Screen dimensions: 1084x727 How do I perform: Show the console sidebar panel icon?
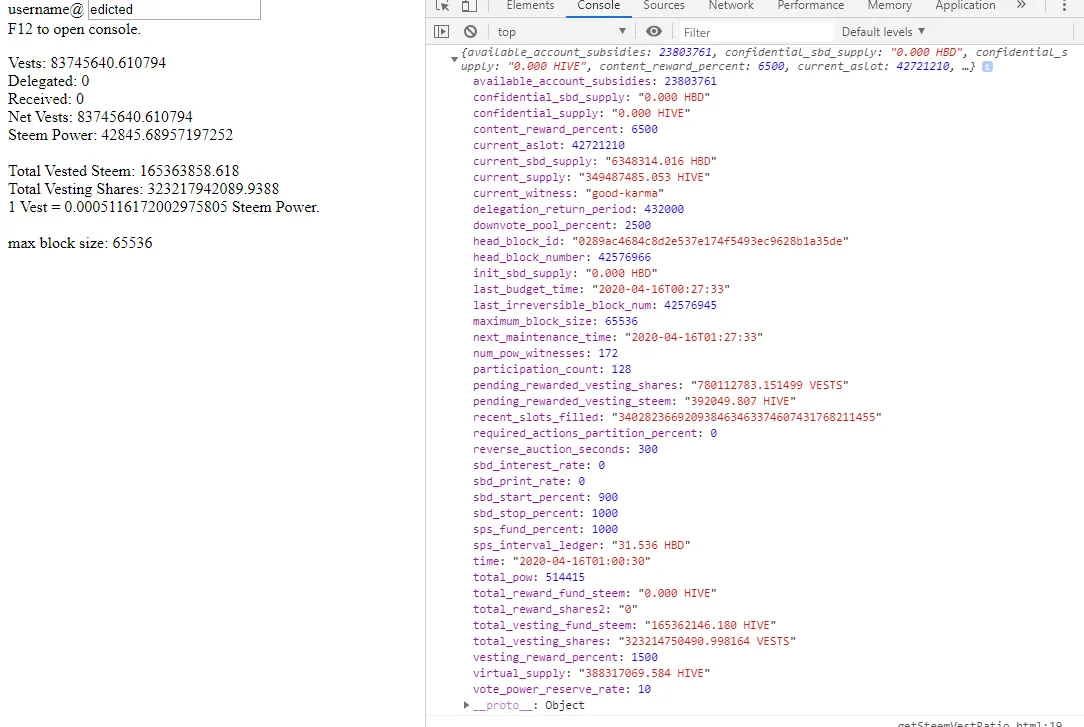pyautogui.click(x=441, y=32)
